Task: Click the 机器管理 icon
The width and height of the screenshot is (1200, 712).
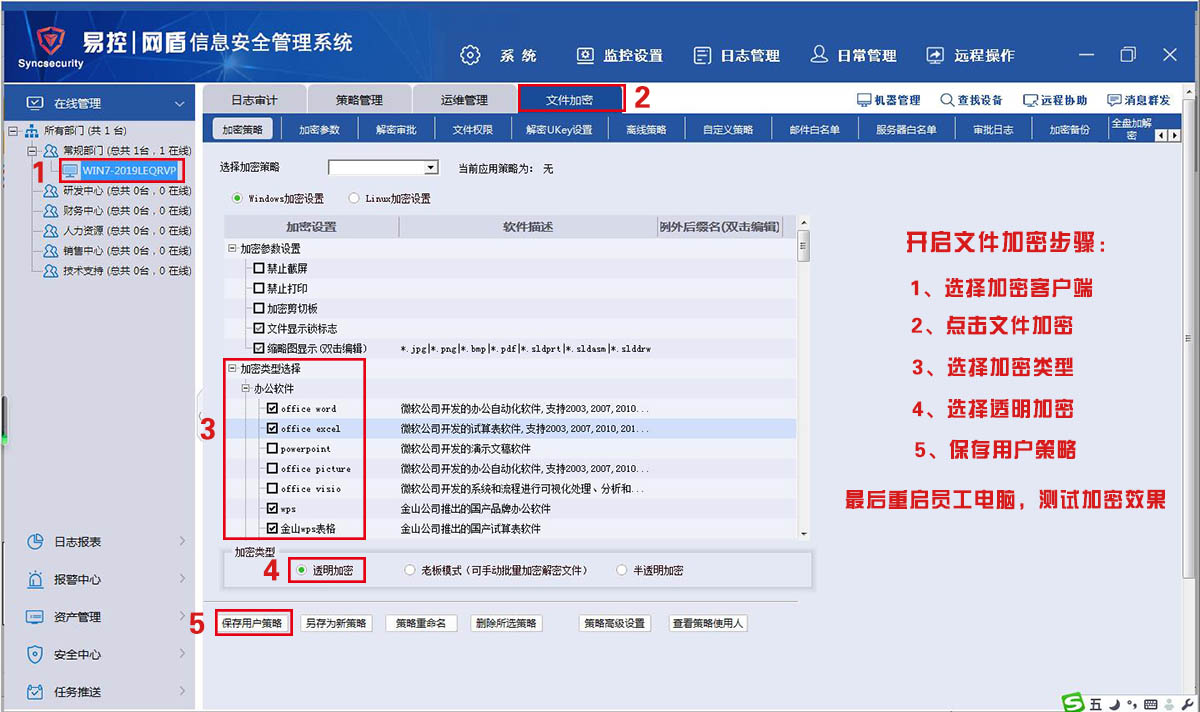Action: 865,100
